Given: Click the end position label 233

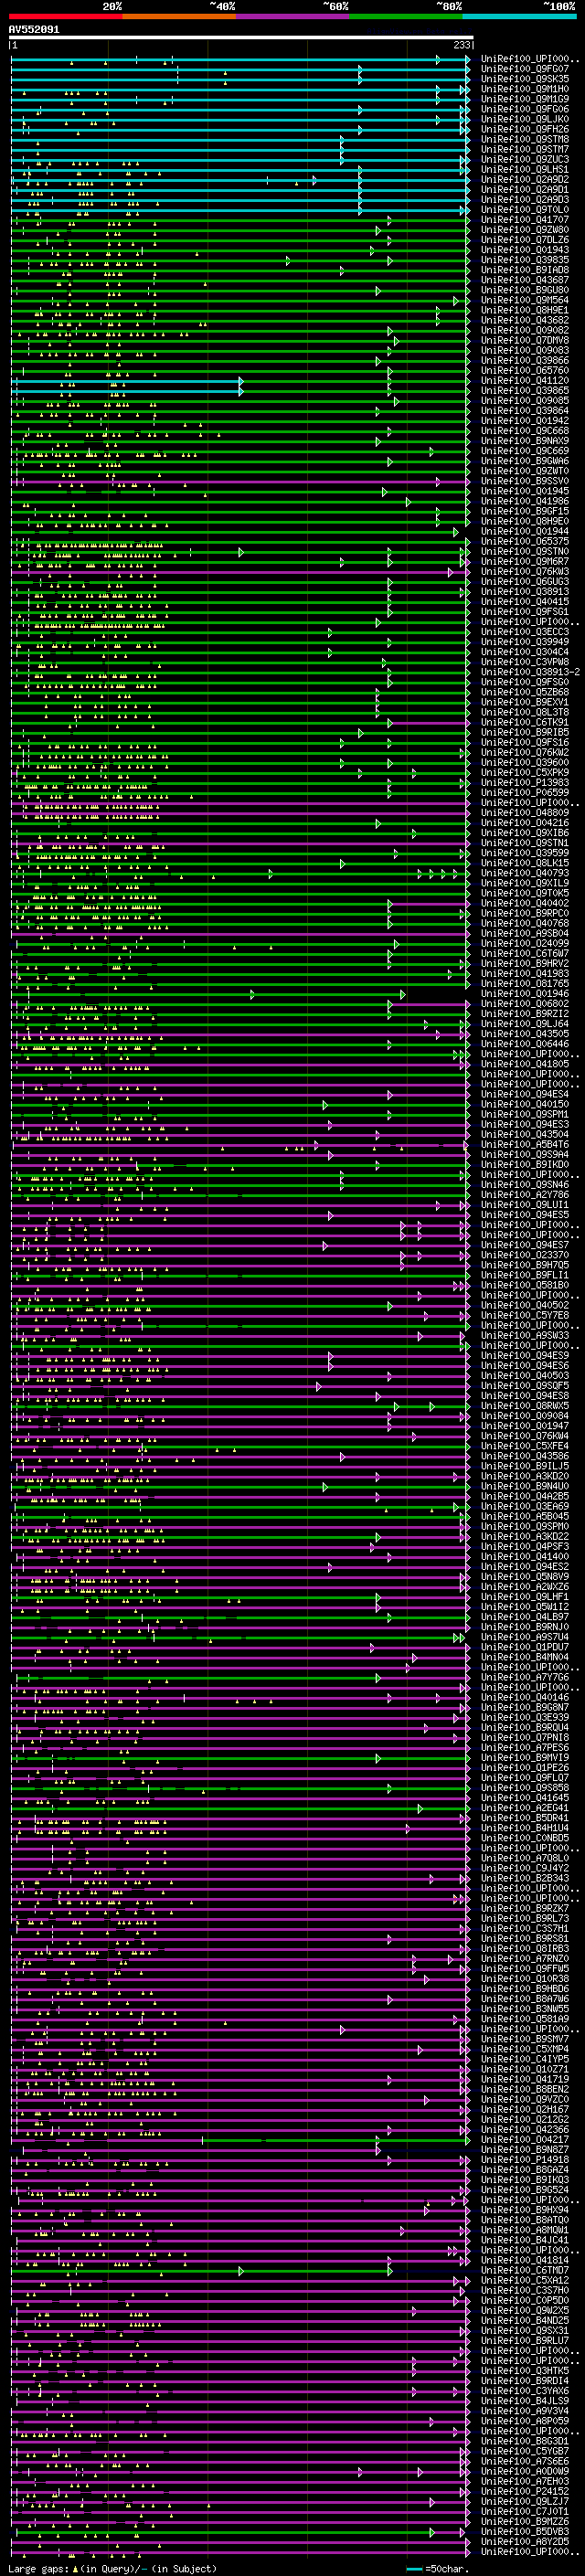Looking at the screenshot, I should (x=462, y=45).
